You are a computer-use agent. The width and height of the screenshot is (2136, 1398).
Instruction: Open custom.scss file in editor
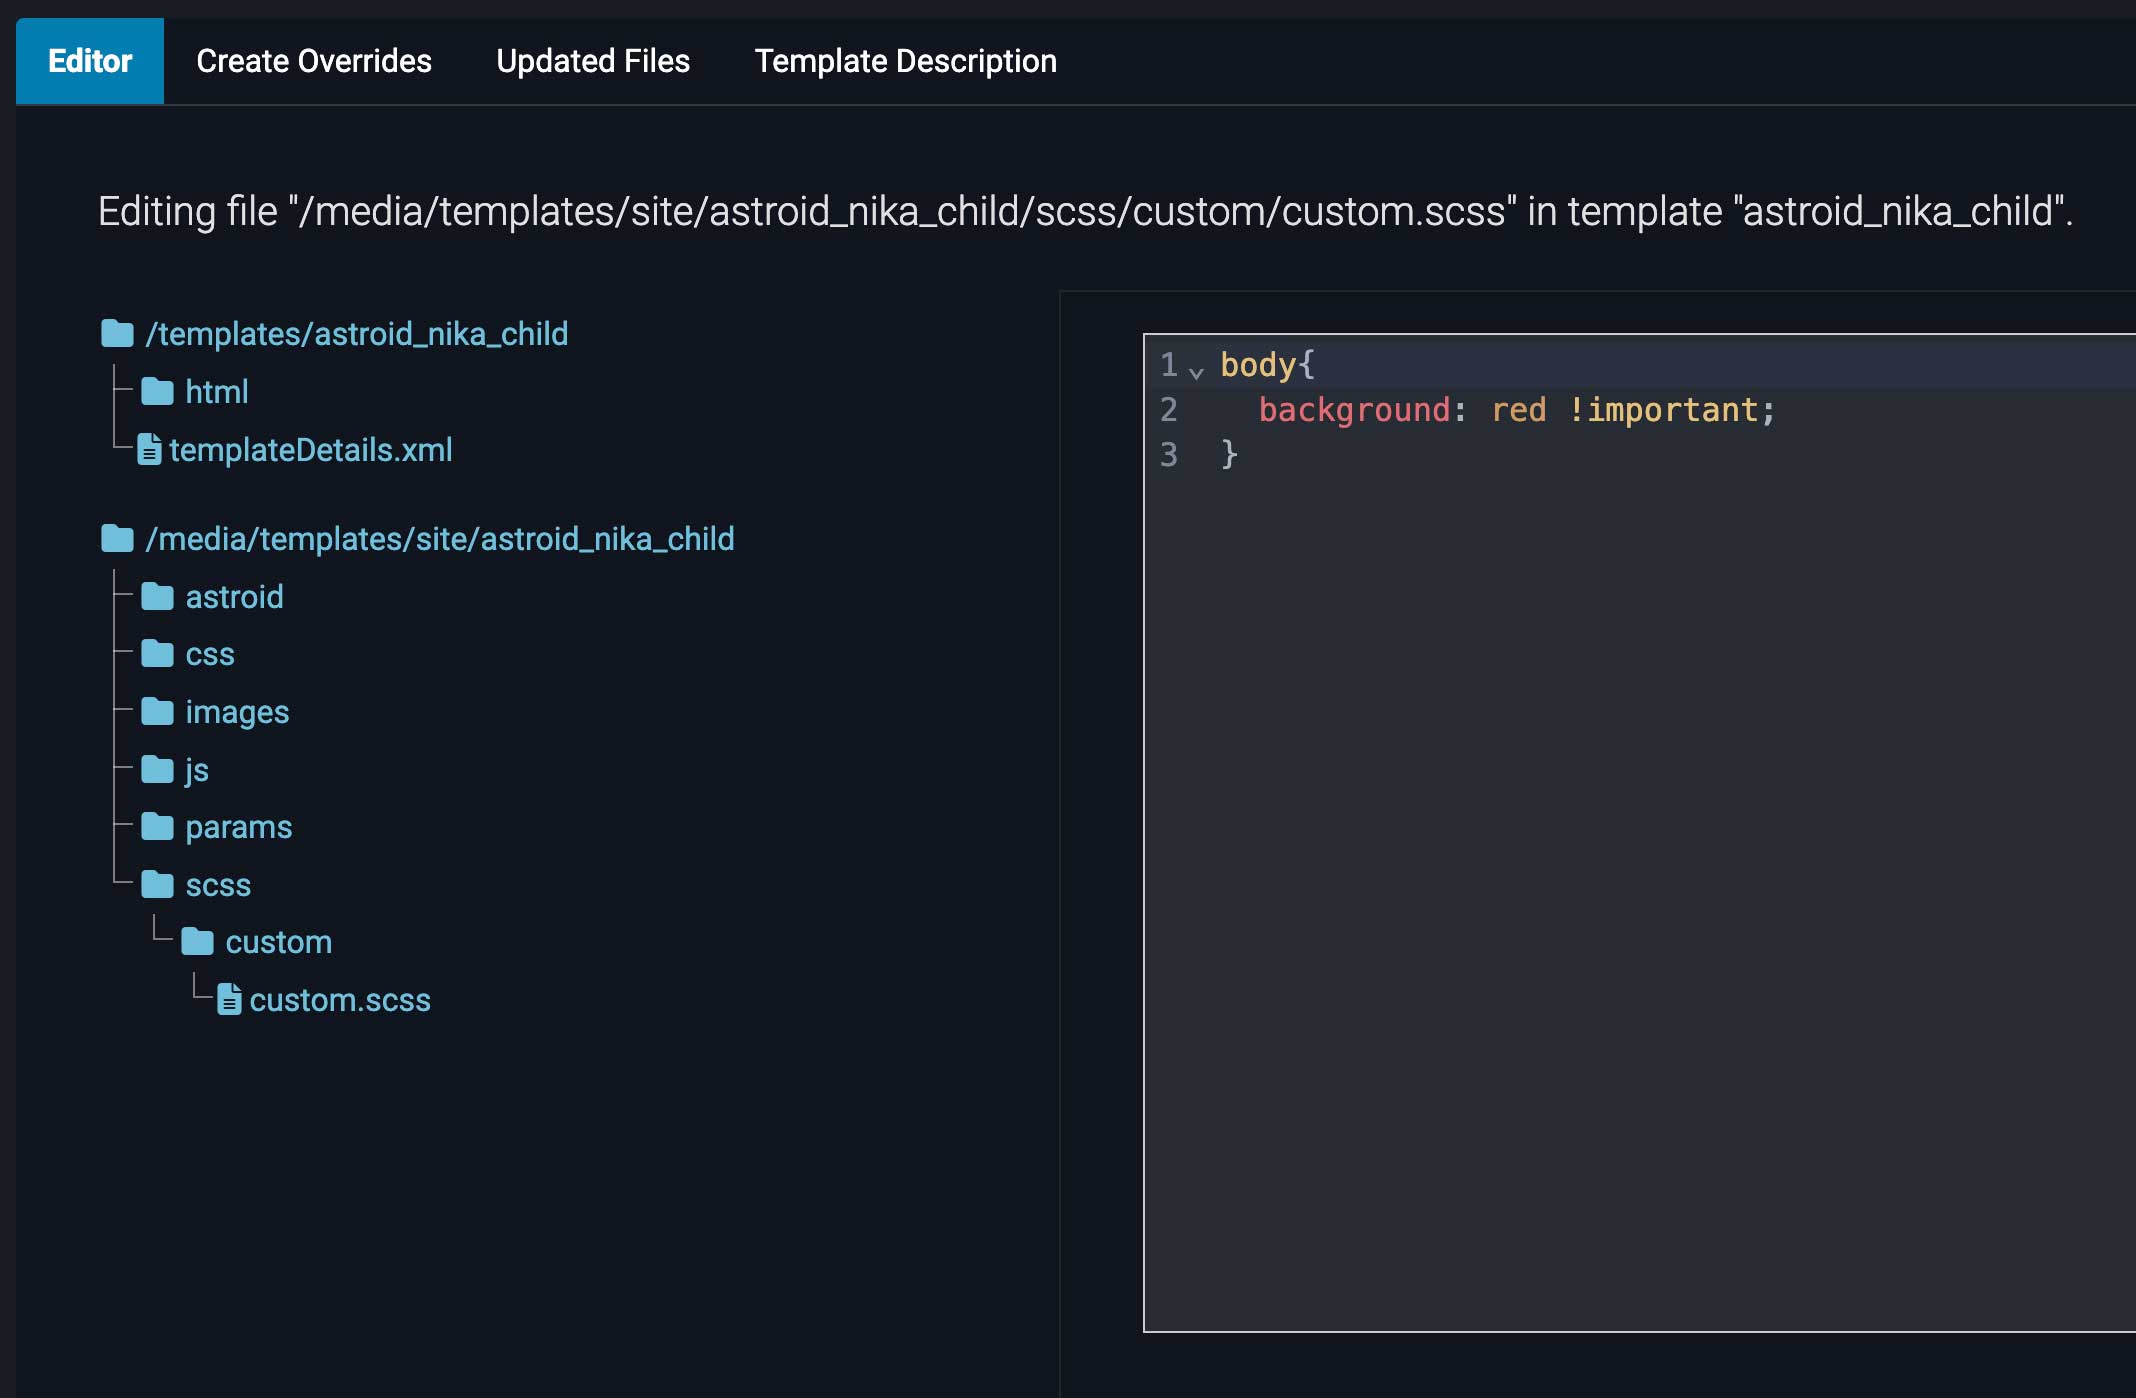coord(340,1000)
